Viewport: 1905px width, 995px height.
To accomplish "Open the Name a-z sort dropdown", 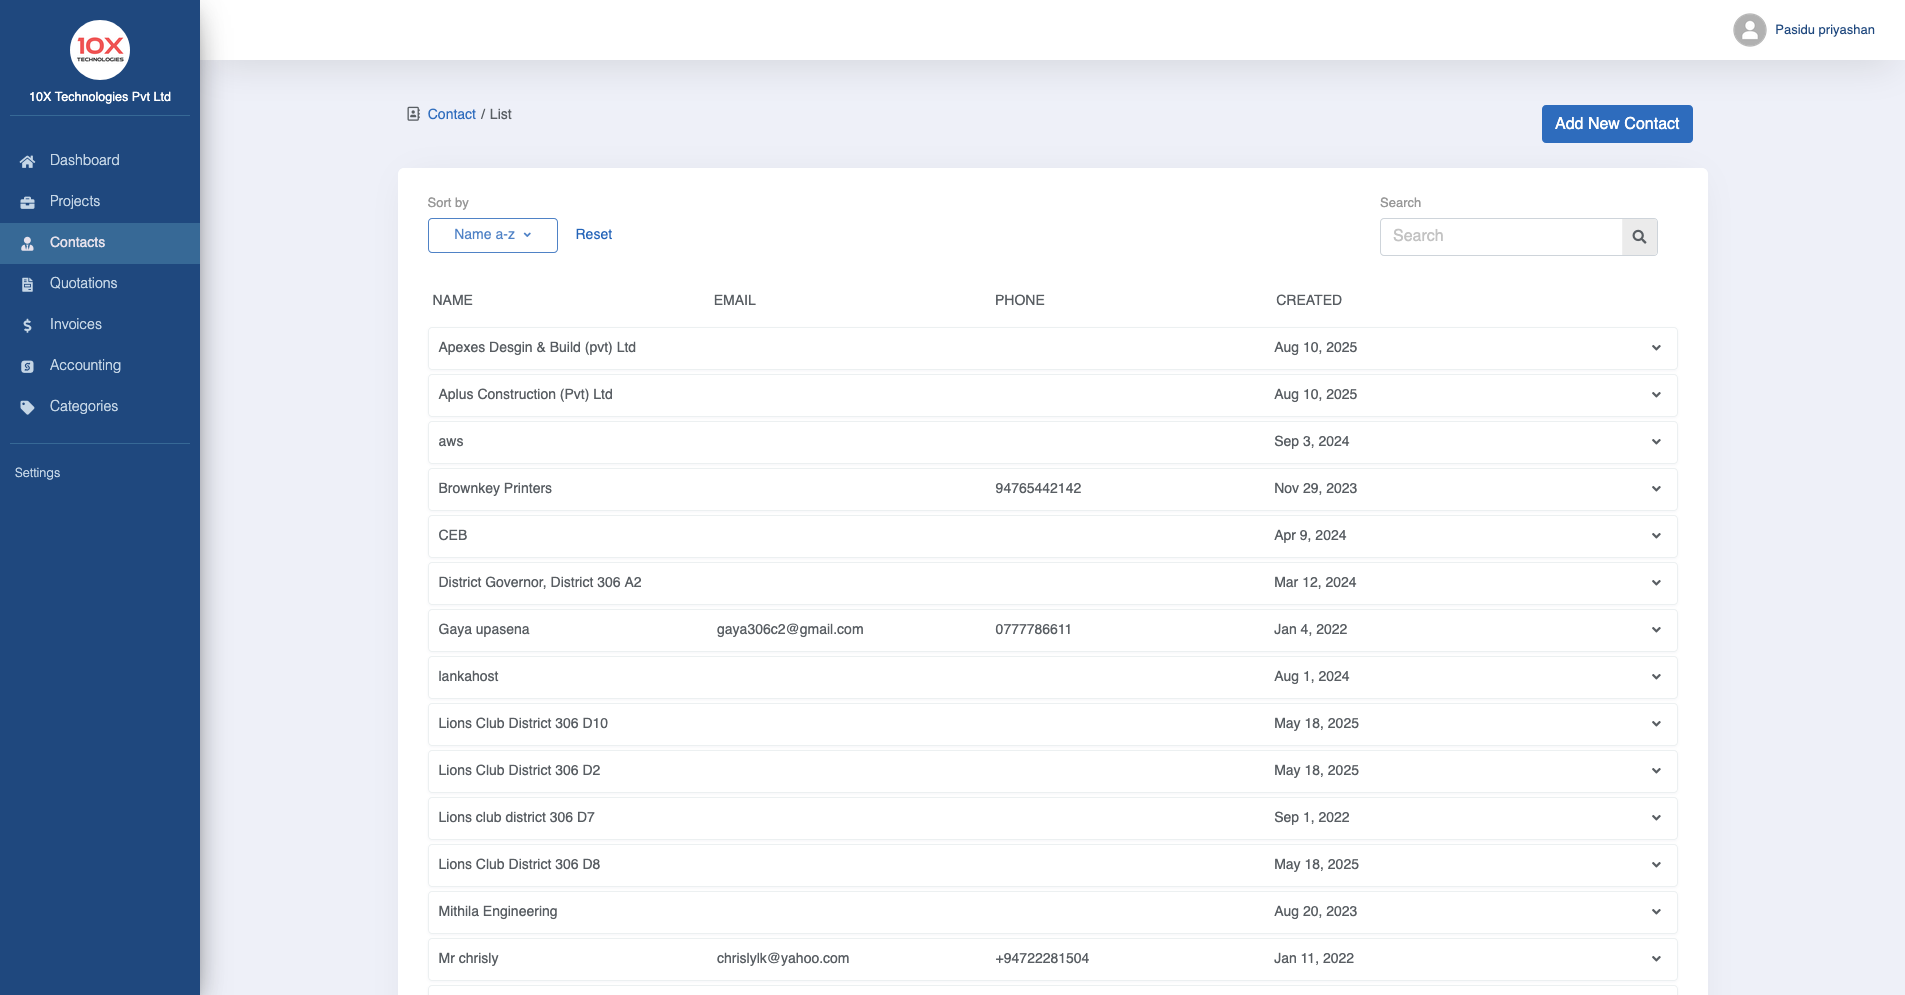I will (492, 235).
